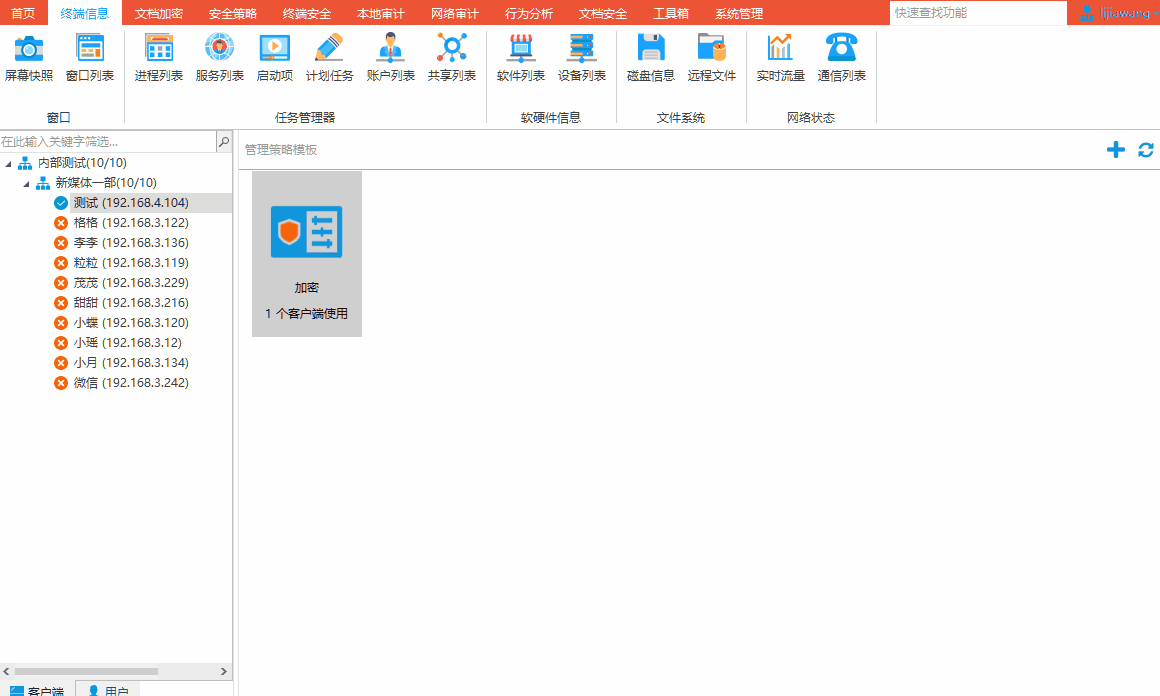1160x696 pixels.
Task: Select the 计划任务 scheduled tasks icon
Action: click(x=329, y=48)
